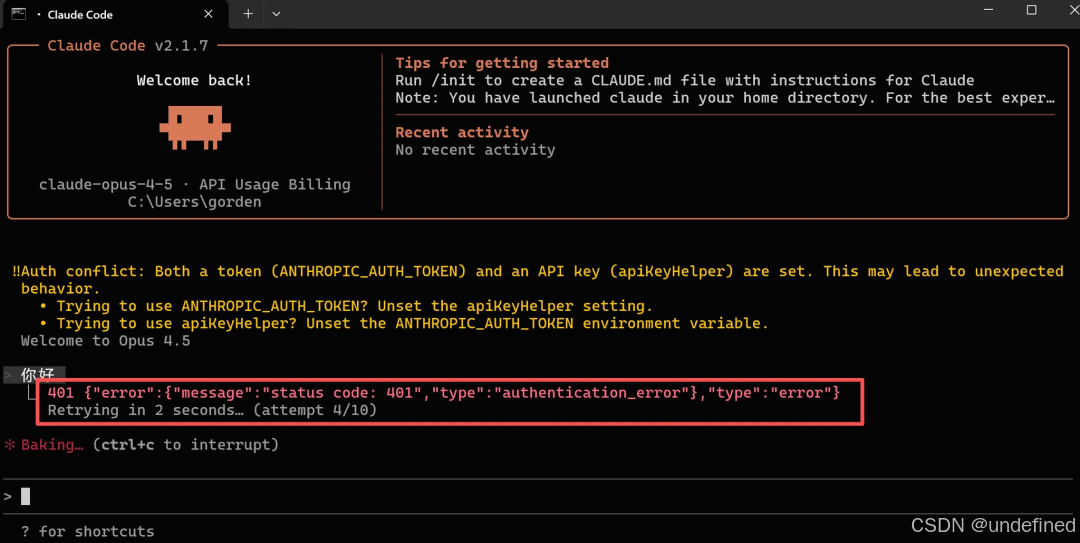This screenshot has width=1080, height=543.
Task: Click the terminal icon in the tab
Action: pyautogui.click(x=19, y=14)
